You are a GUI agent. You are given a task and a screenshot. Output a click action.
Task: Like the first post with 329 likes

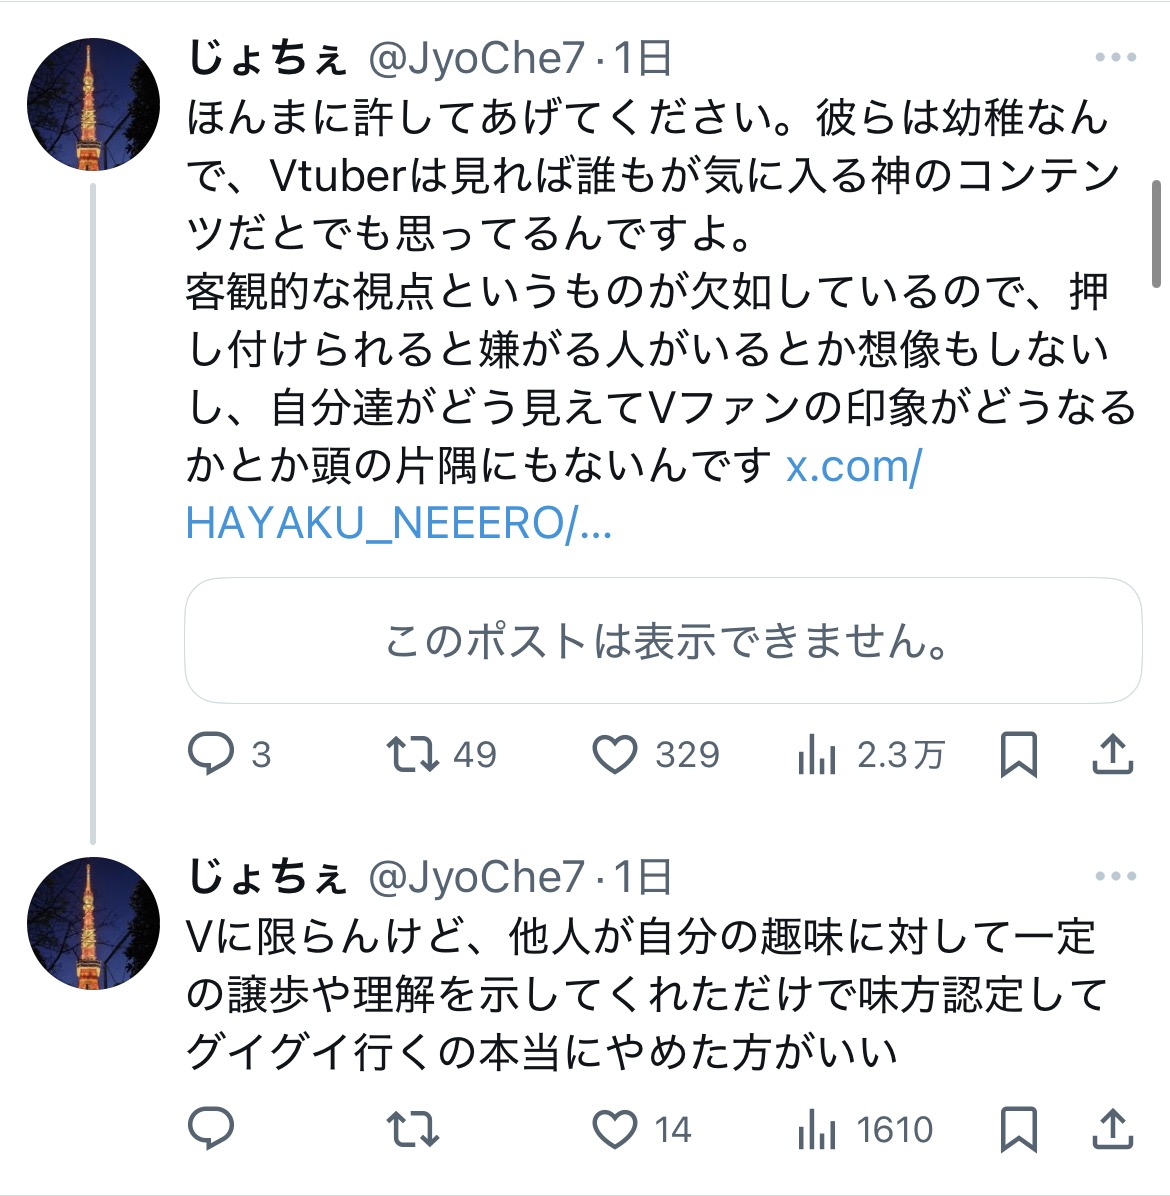click(x=615, y=754)
